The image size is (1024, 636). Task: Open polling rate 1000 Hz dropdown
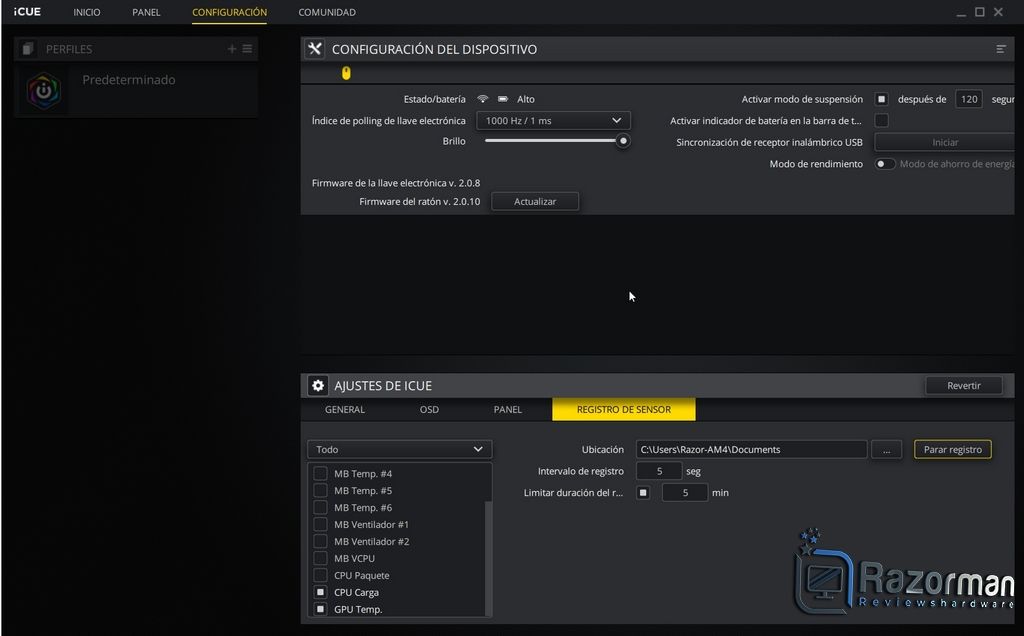(x=553, y=120)
